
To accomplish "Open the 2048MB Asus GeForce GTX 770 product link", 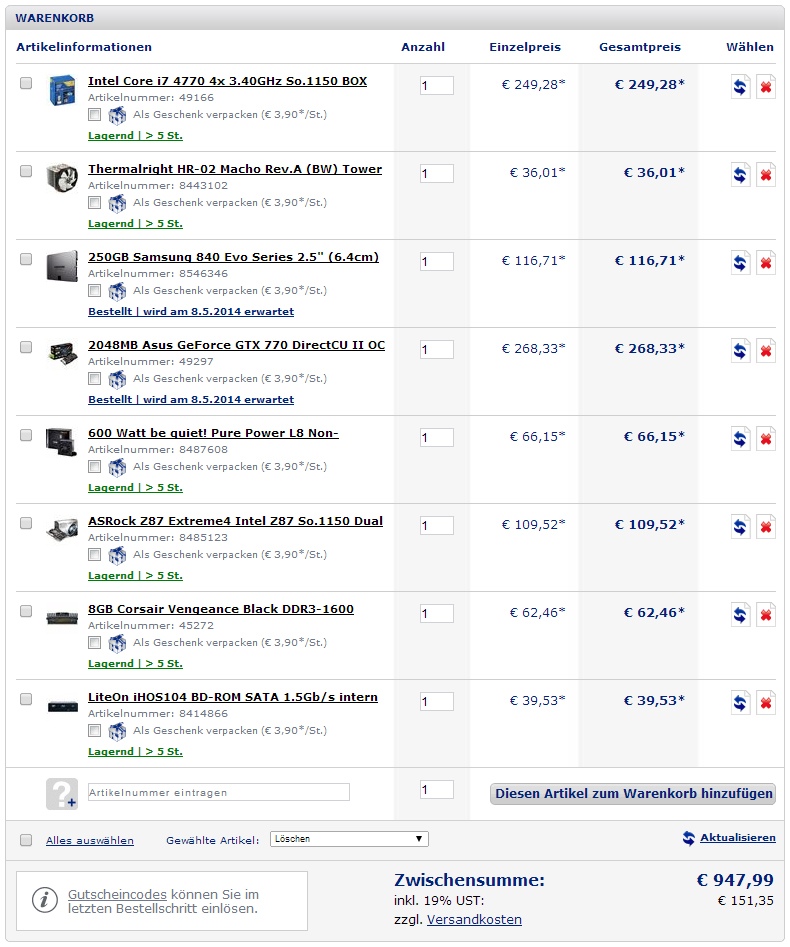I will click(x=236, y=345).
